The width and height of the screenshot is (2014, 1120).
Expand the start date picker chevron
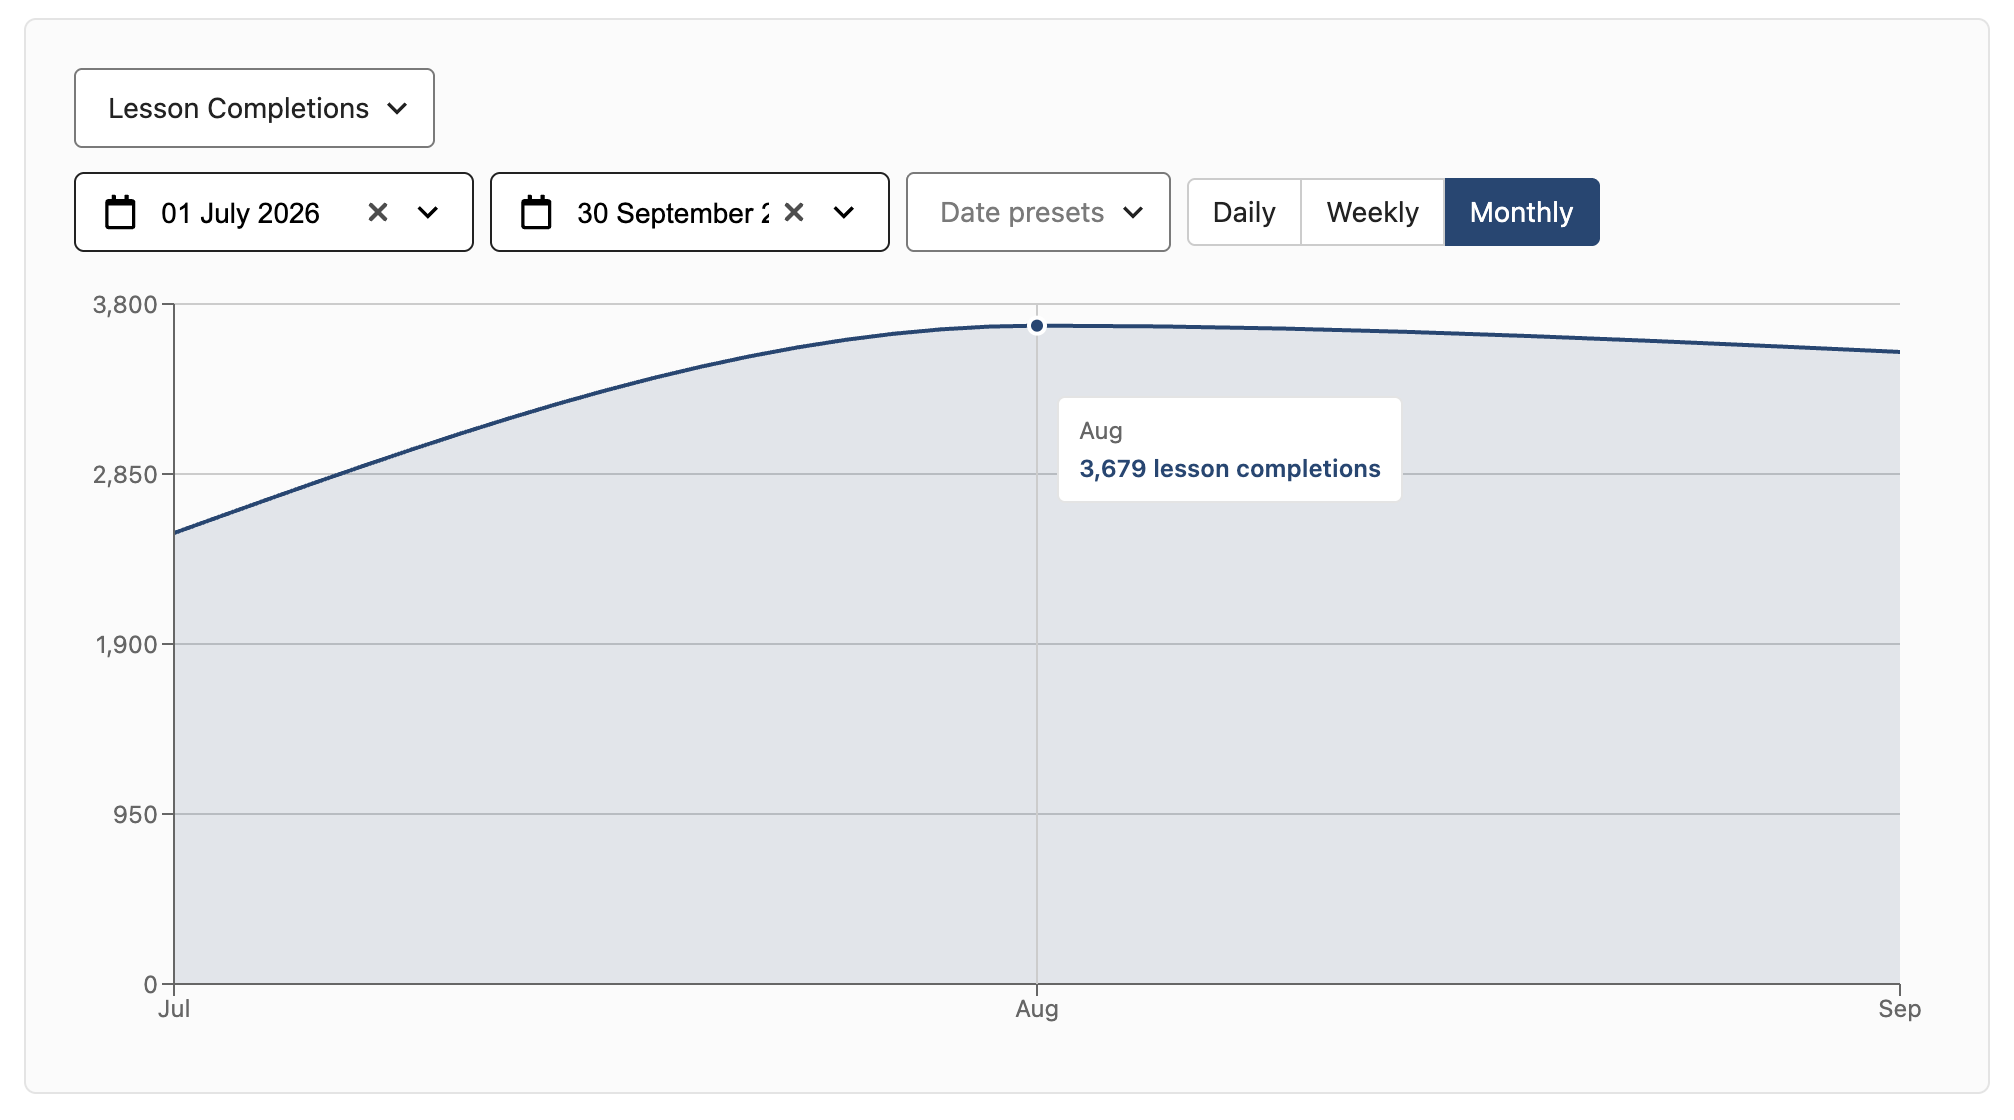[x=428, y=212]
